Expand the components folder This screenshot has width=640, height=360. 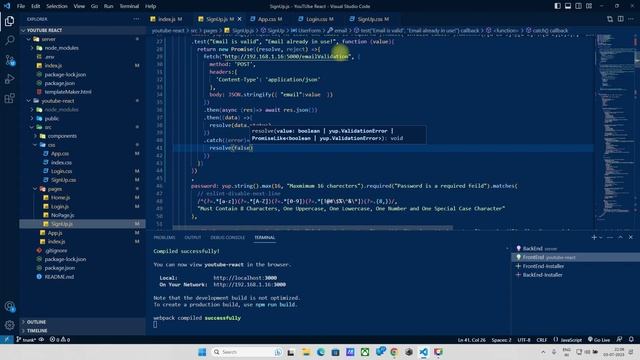pos(82,136)
